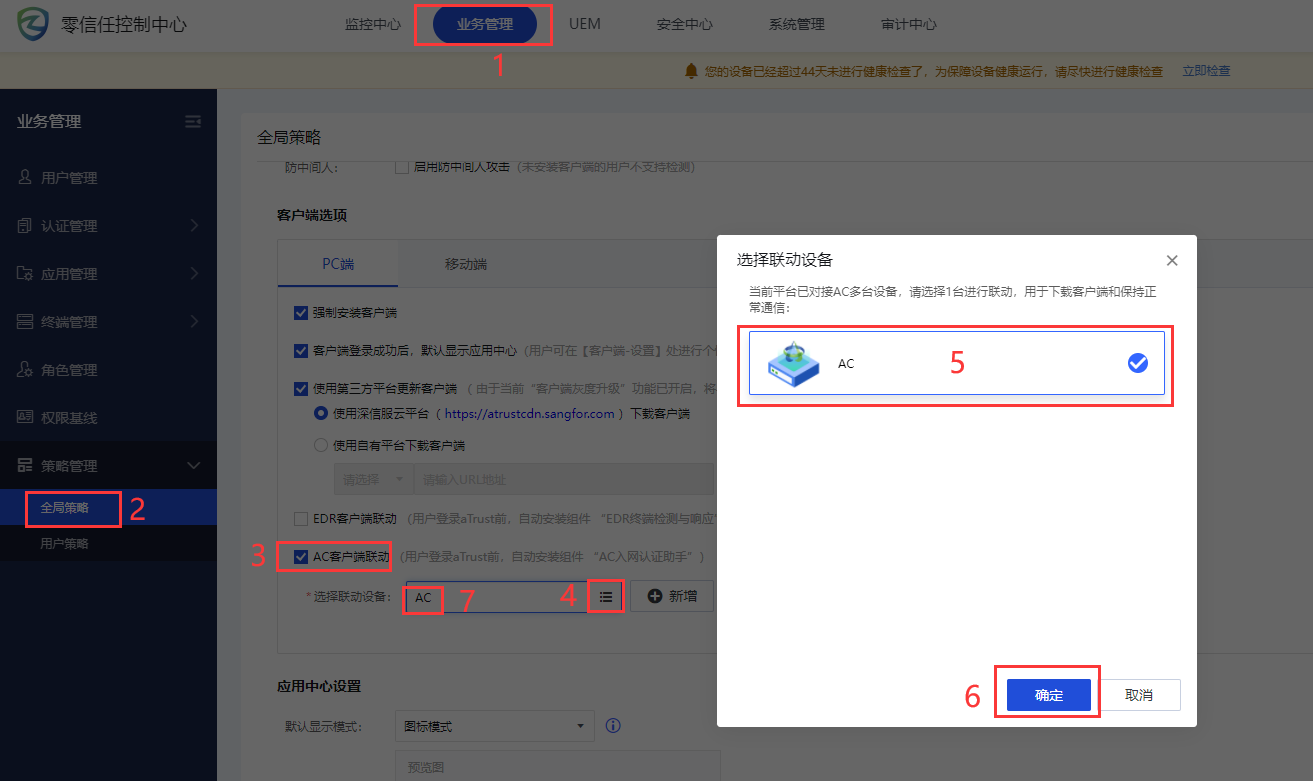
Task: Open 全局策略 in the sidebar
Action: [65, 508]
